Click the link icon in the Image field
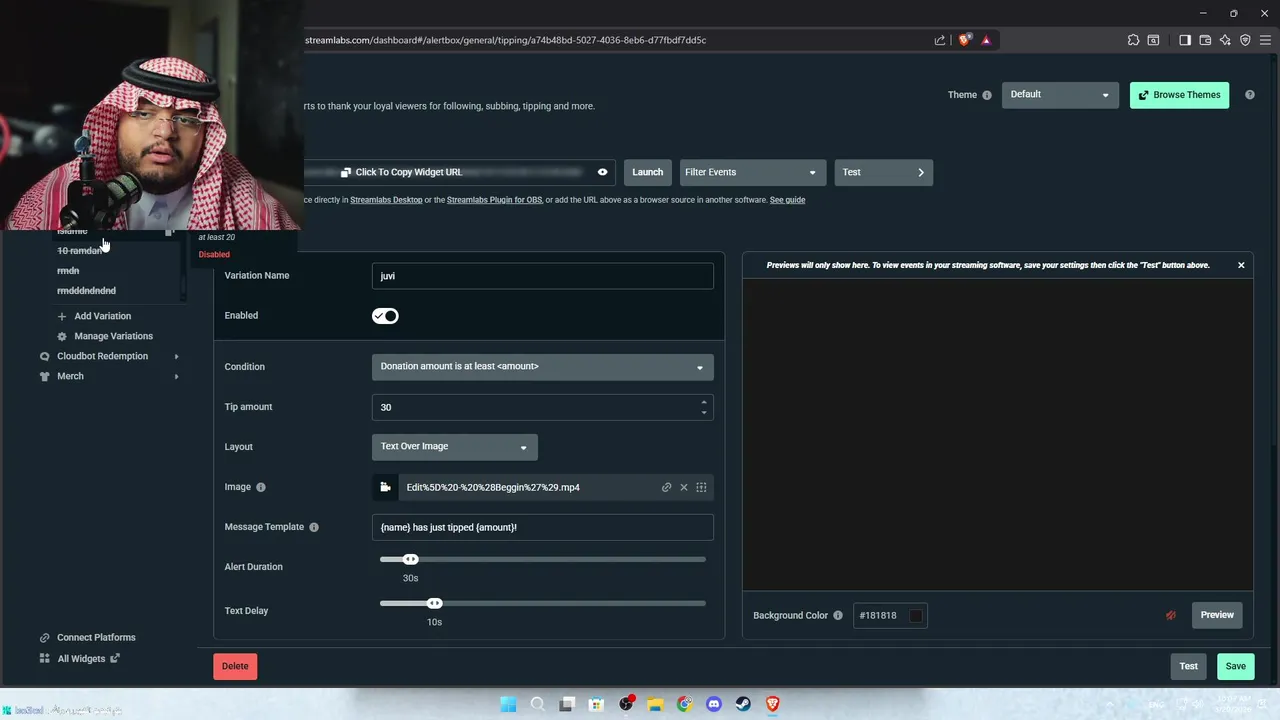The height and width of the screenshot is (720, 1280). click(x=667, y=487)
